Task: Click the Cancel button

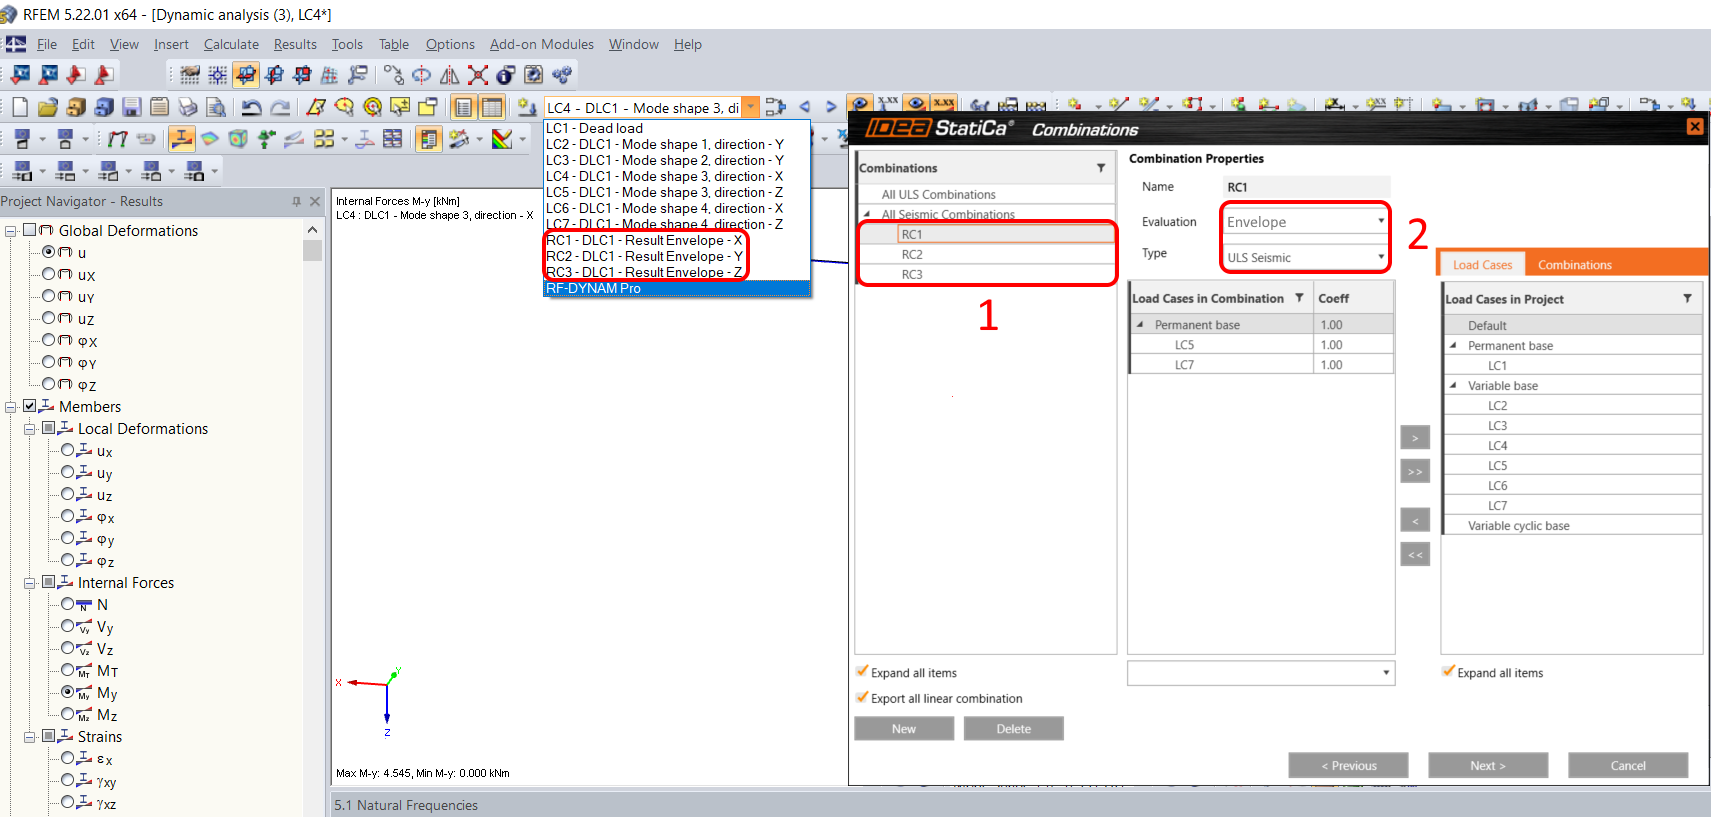Action: coord(1628,766)
